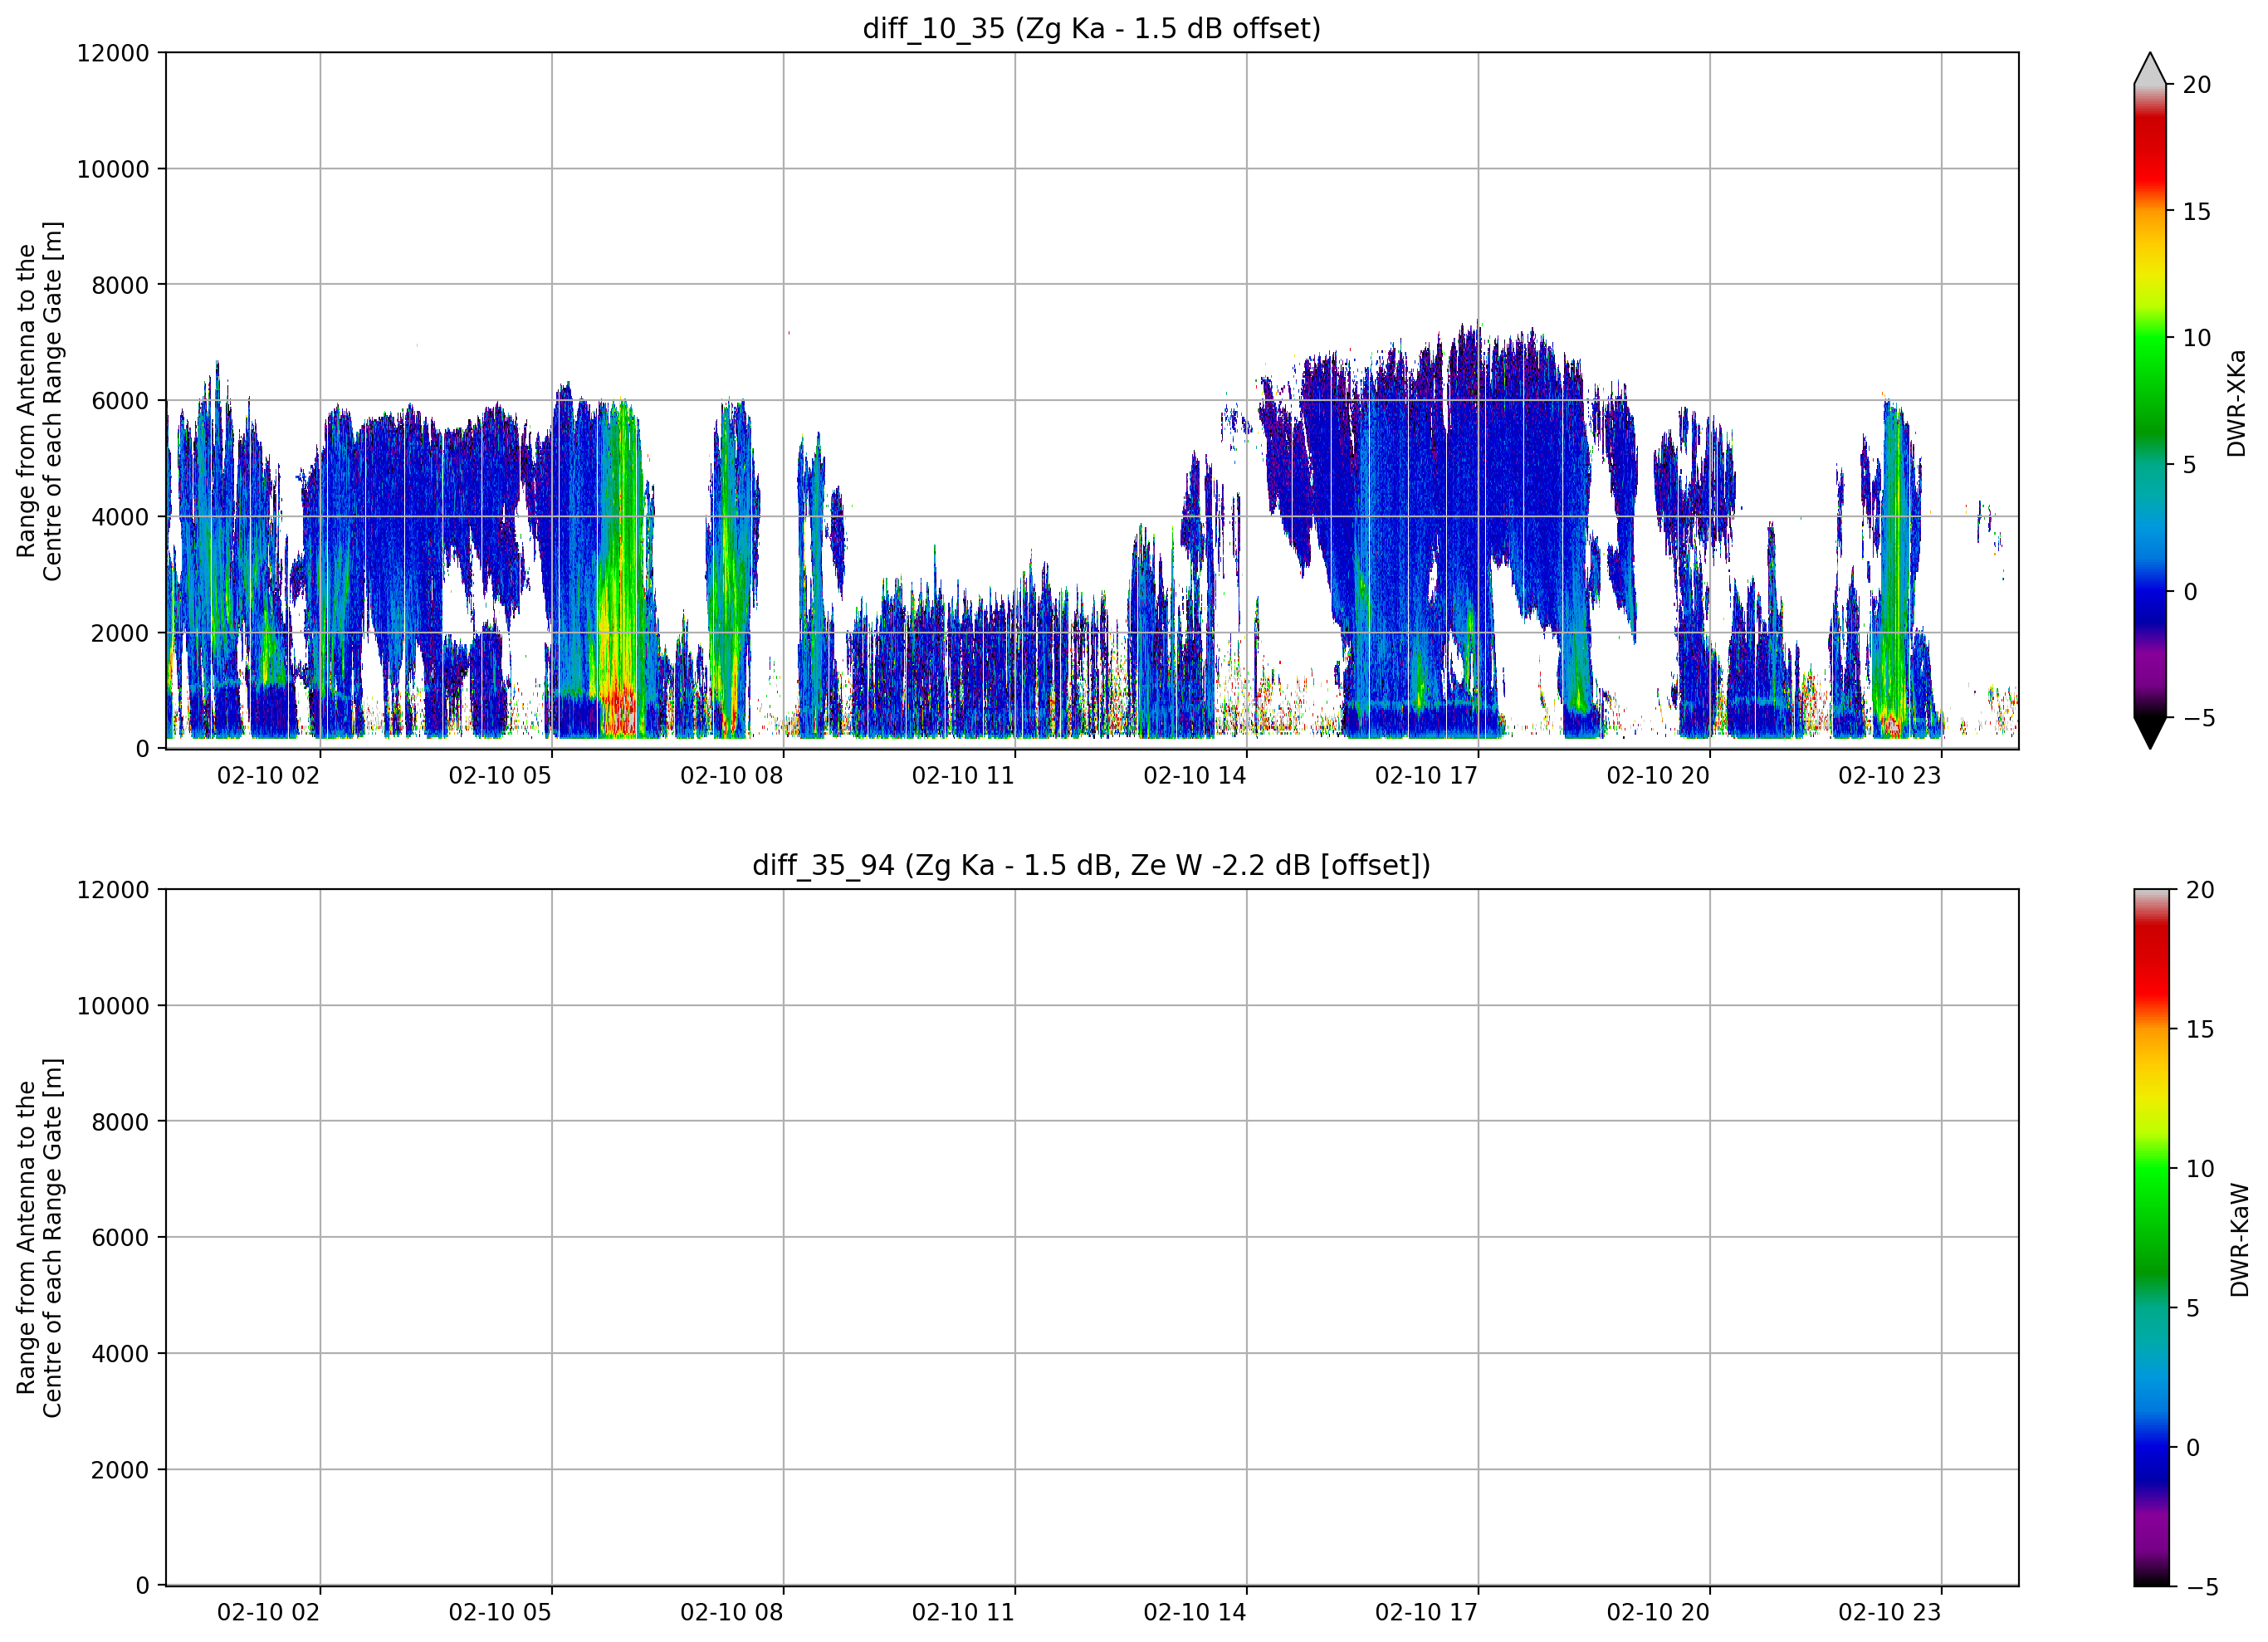Click the 15 tick on the DWR-XKa colorbar

(x=2196, y=212)
